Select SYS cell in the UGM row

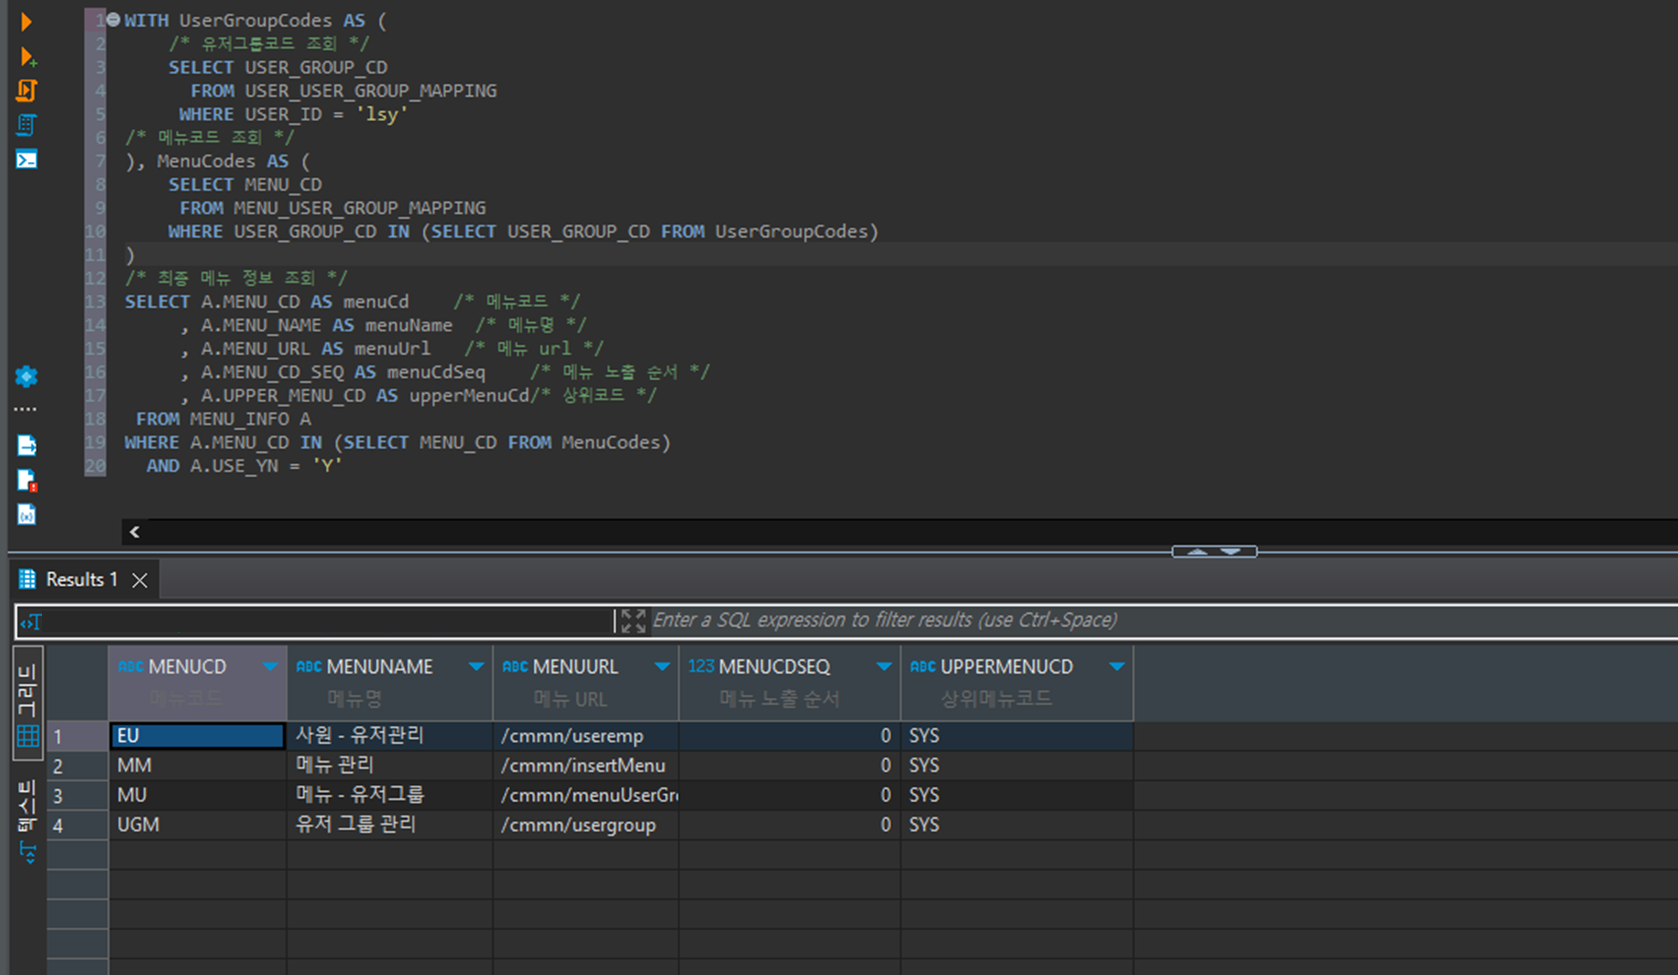tap(1017, 825)
